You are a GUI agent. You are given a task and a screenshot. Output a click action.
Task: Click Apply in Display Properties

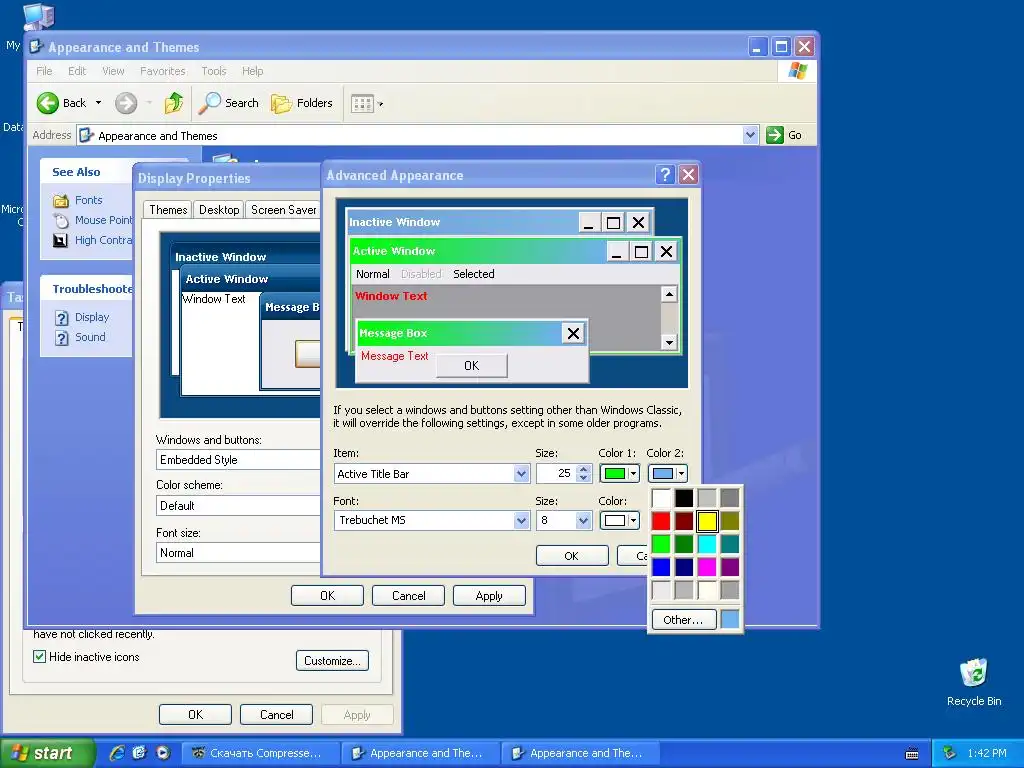click(489, 596)
